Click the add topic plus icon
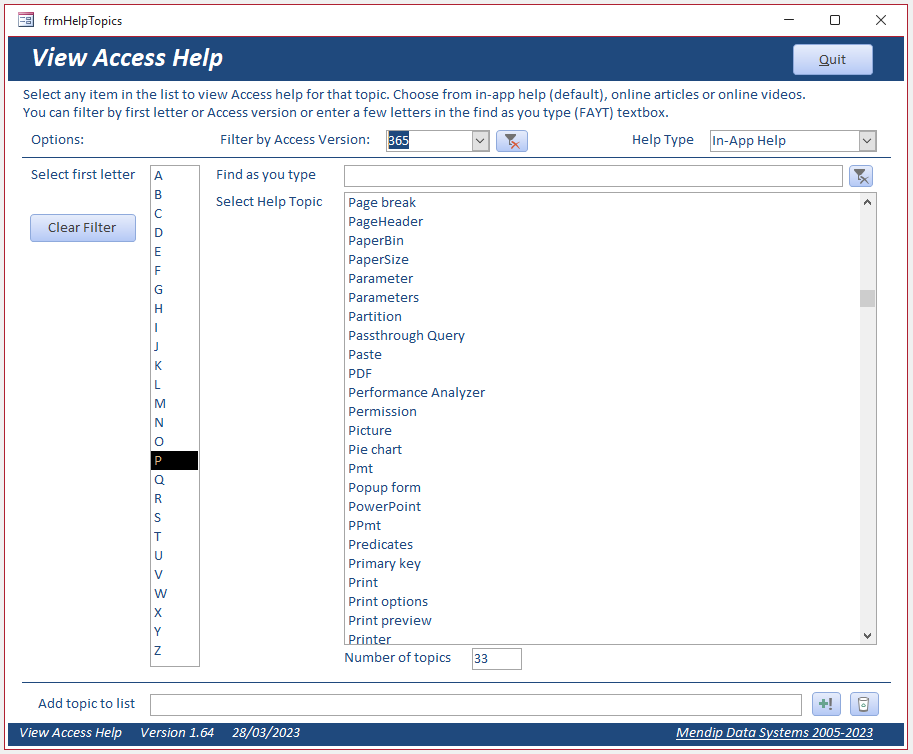 (826, 704)
